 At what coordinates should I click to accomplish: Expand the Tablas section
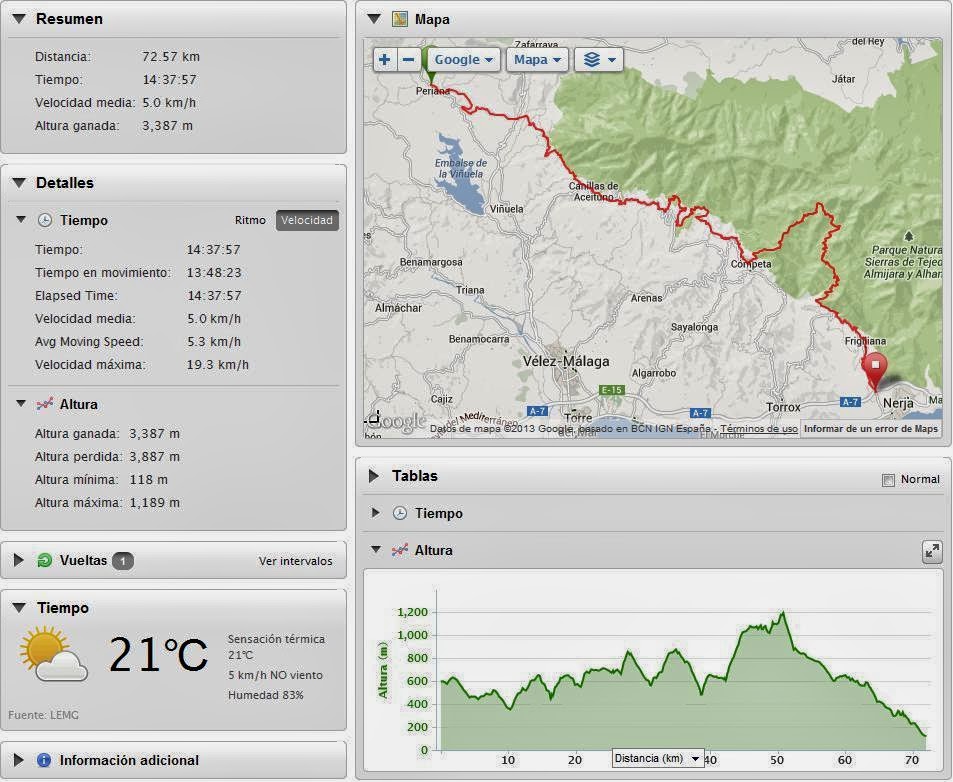[375, 476]
